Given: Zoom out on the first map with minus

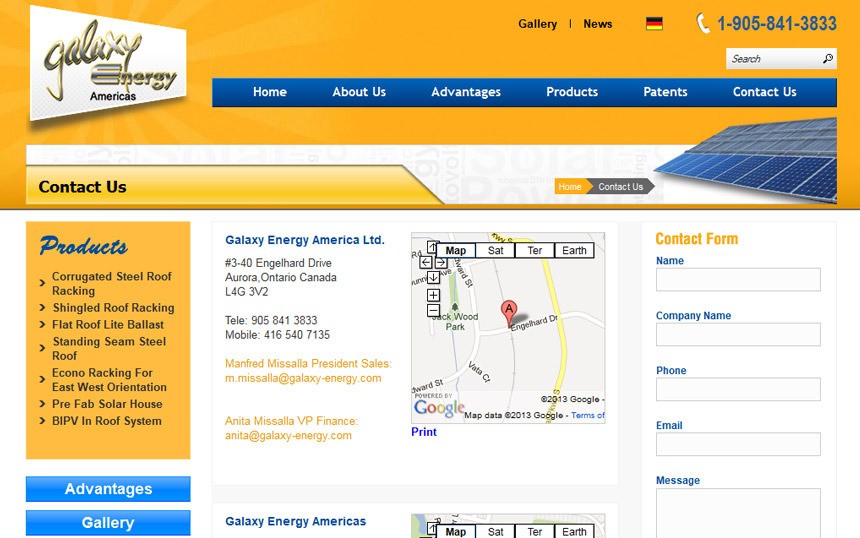Looking at the screenshot, I should [x=433, y=310].
